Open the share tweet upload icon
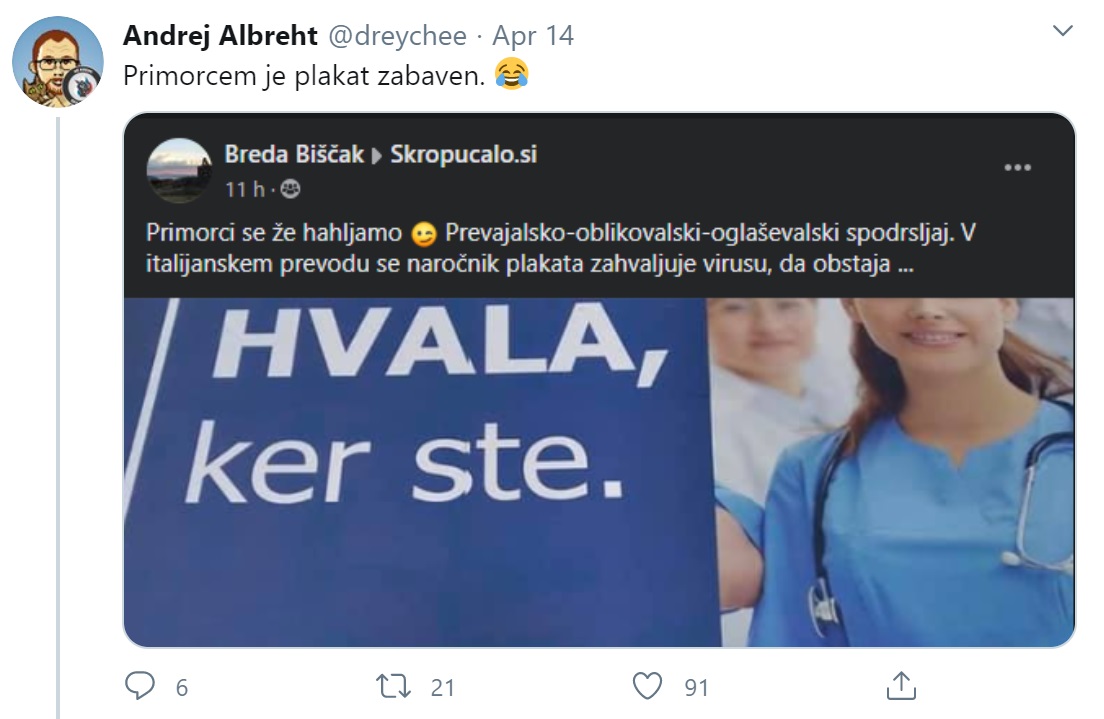The width and height of the screenshot is (1104, 719). pos(901,685)
